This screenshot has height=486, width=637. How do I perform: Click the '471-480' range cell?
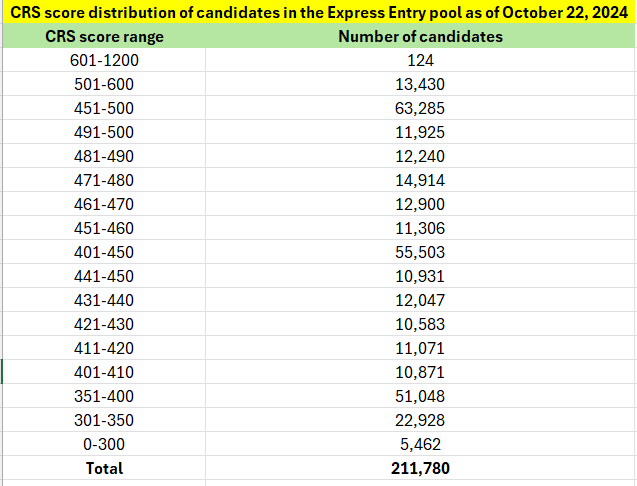(x=104, y=180)
